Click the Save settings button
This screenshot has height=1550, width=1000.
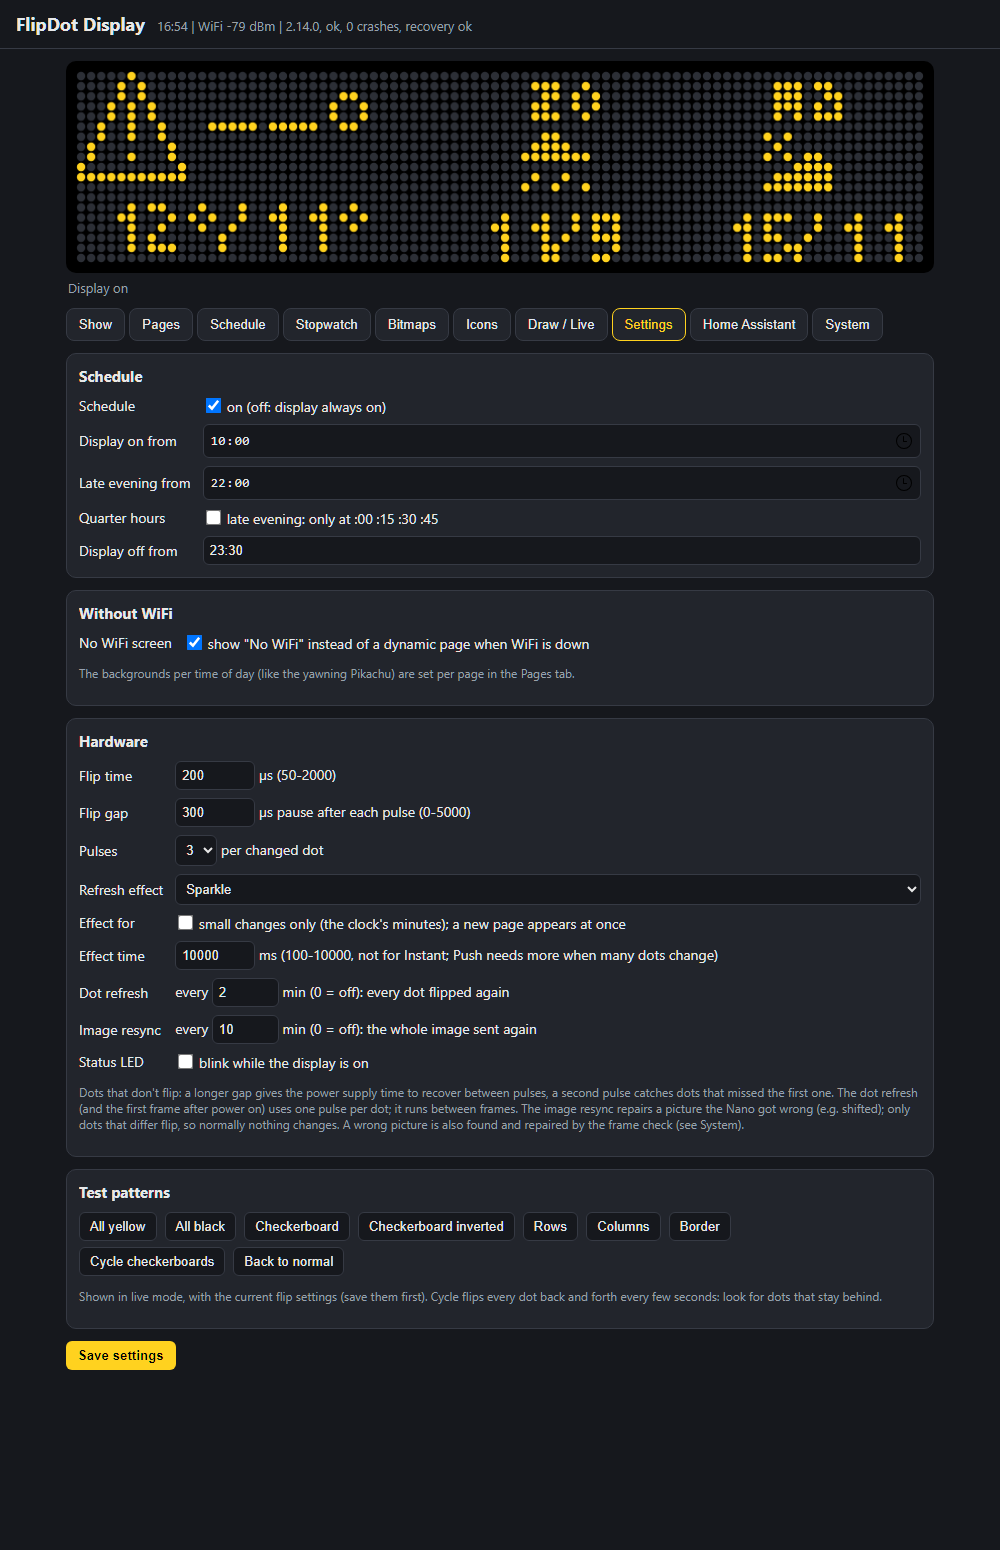(x=121, y=1355)
